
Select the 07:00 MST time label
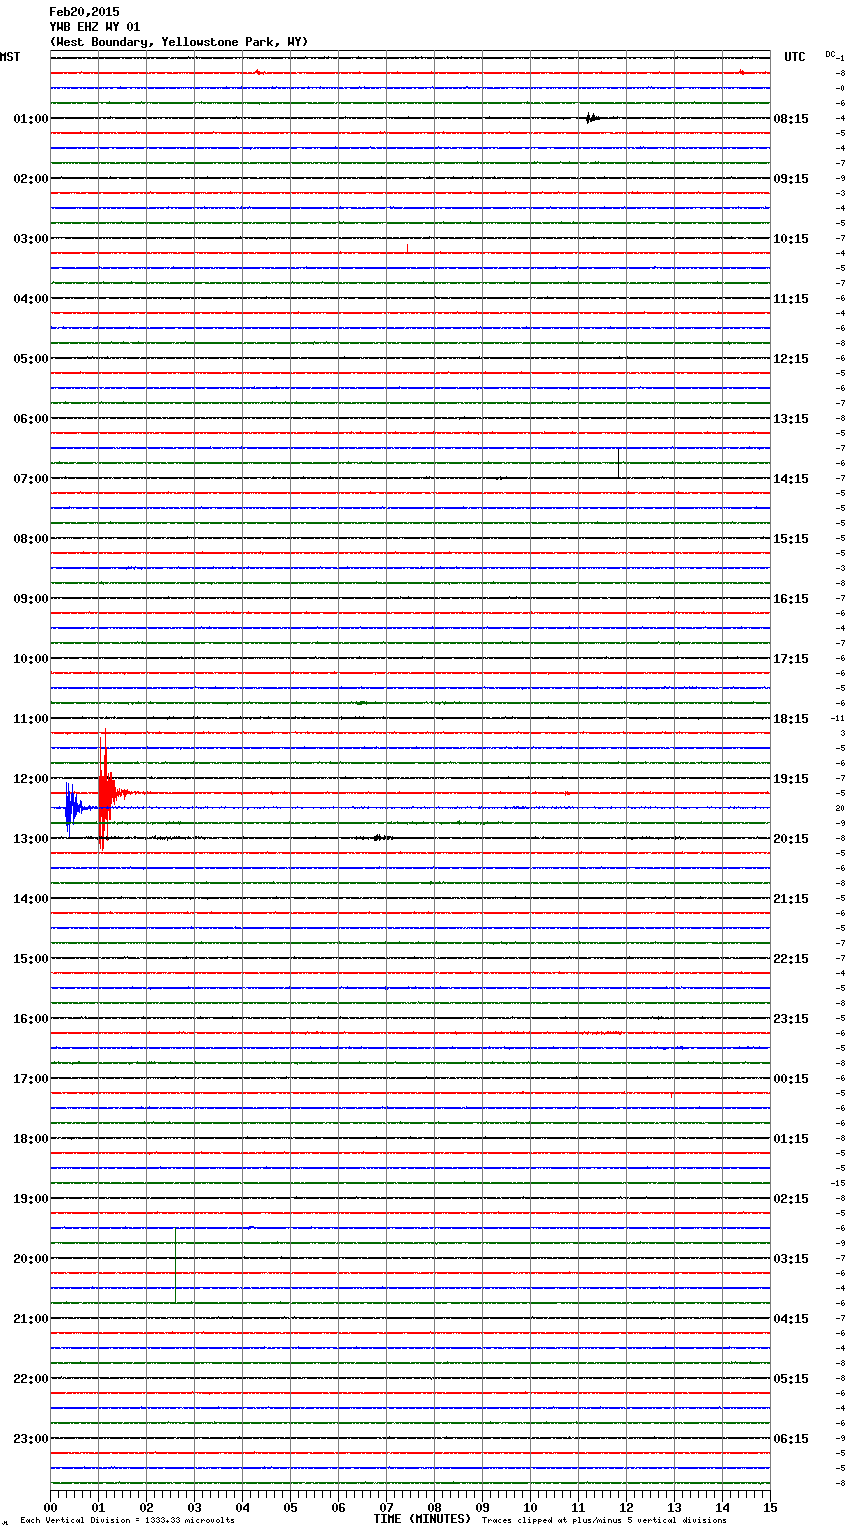click(x=30, y=479)
